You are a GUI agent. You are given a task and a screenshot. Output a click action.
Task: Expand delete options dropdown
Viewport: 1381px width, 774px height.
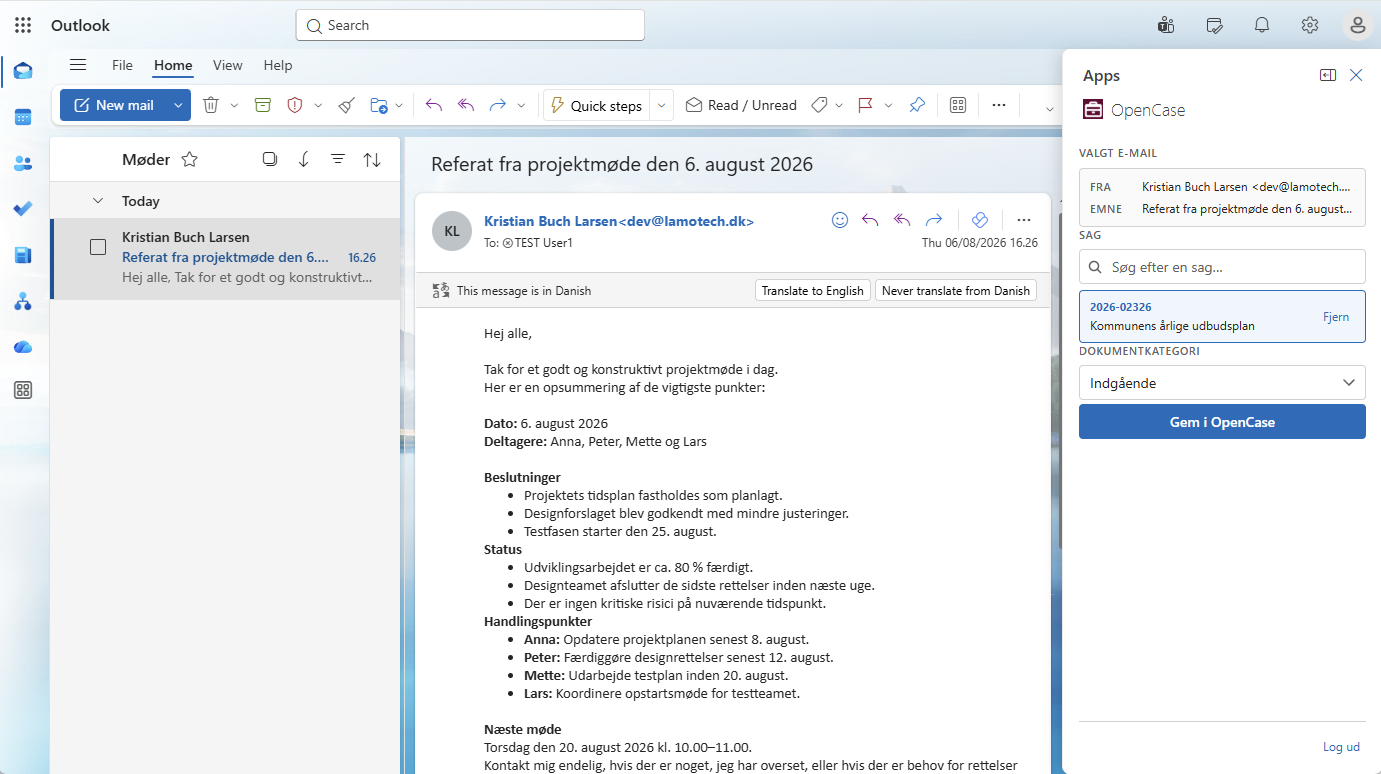[x=234, y=105]
